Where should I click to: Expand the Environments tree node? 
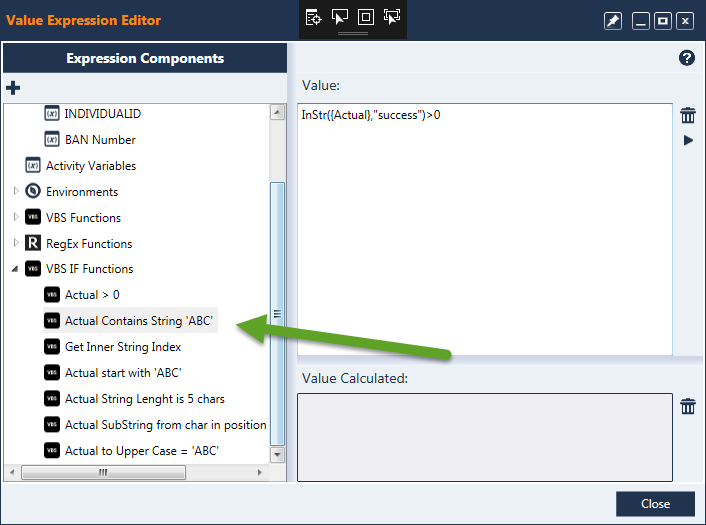[16, 191]
